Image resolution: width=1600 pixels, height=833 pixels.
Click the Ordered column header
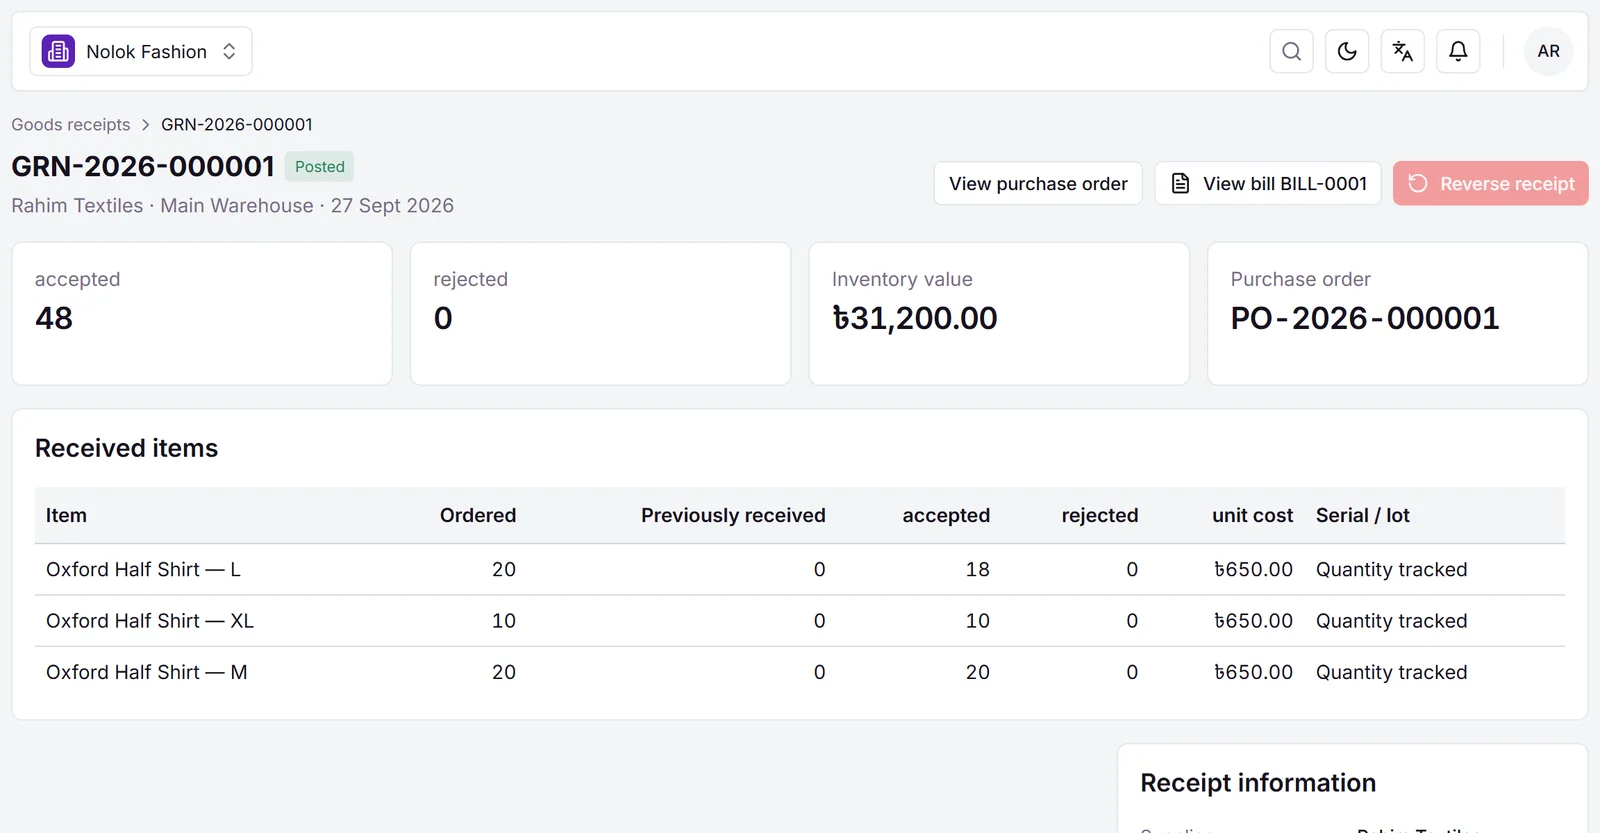tap(478, 516)
